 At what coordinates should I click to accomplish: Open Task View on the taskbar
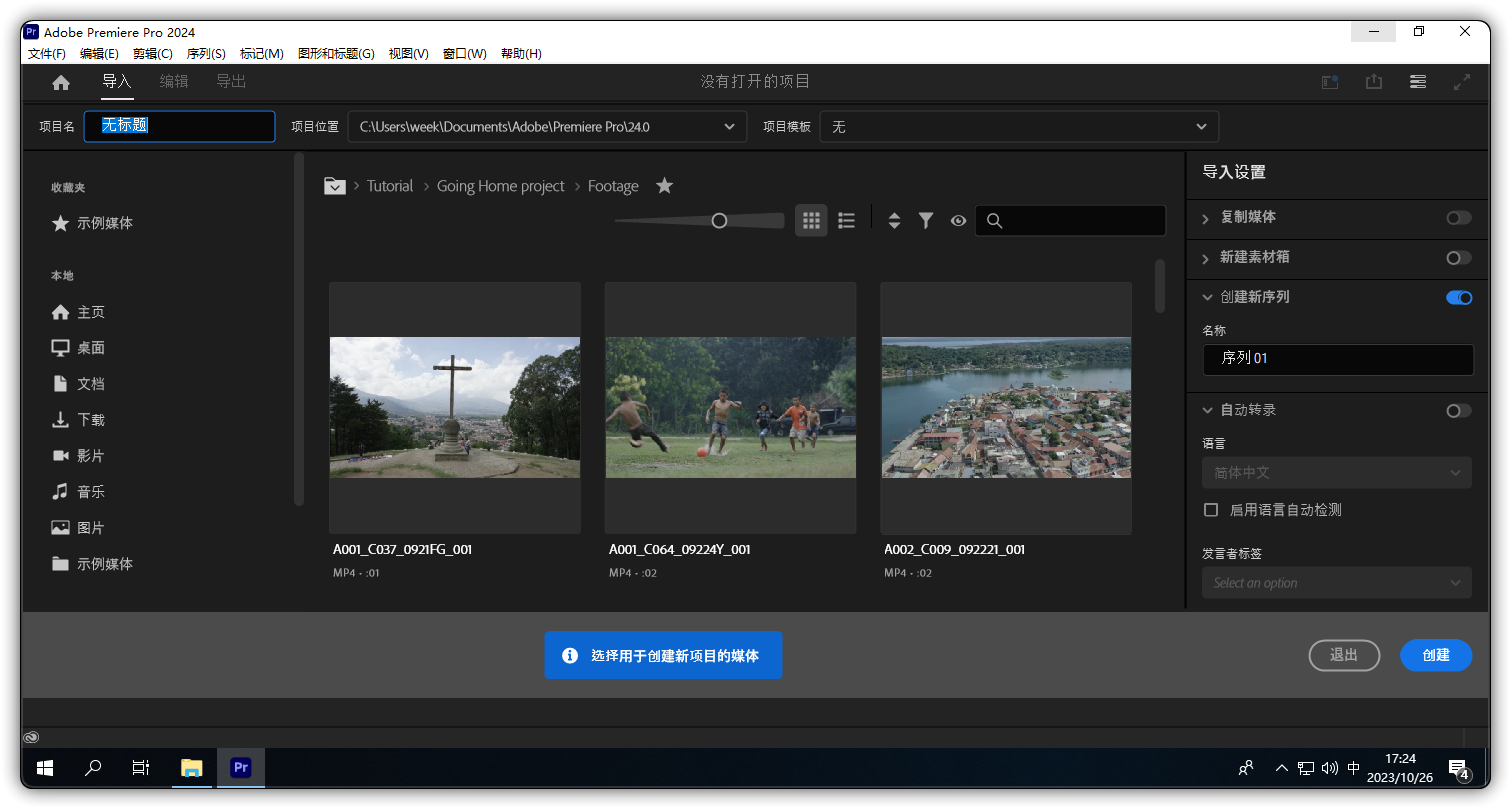(141, 768)
